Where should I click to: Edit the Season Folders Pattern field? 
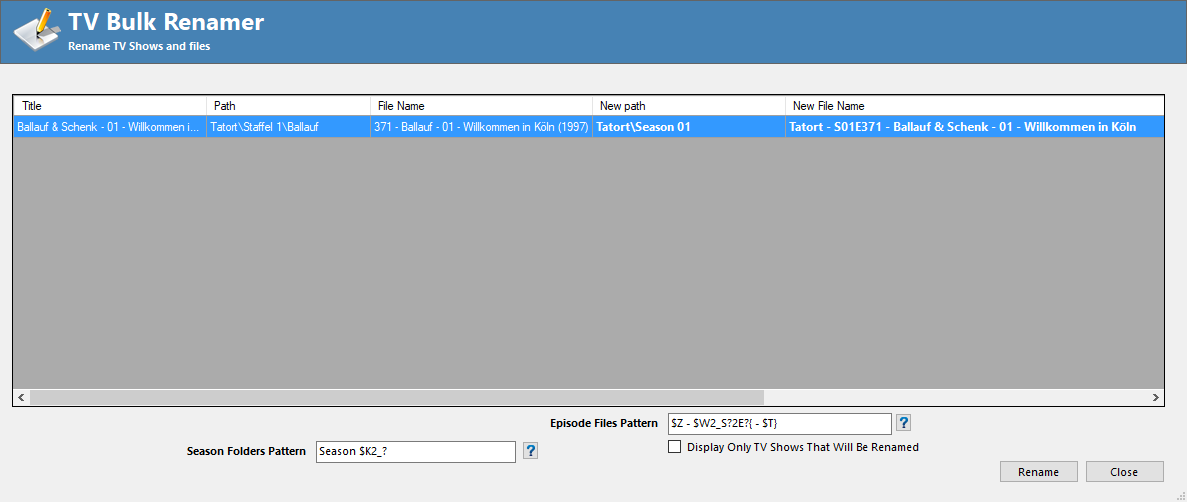click(x=416, y=451)
